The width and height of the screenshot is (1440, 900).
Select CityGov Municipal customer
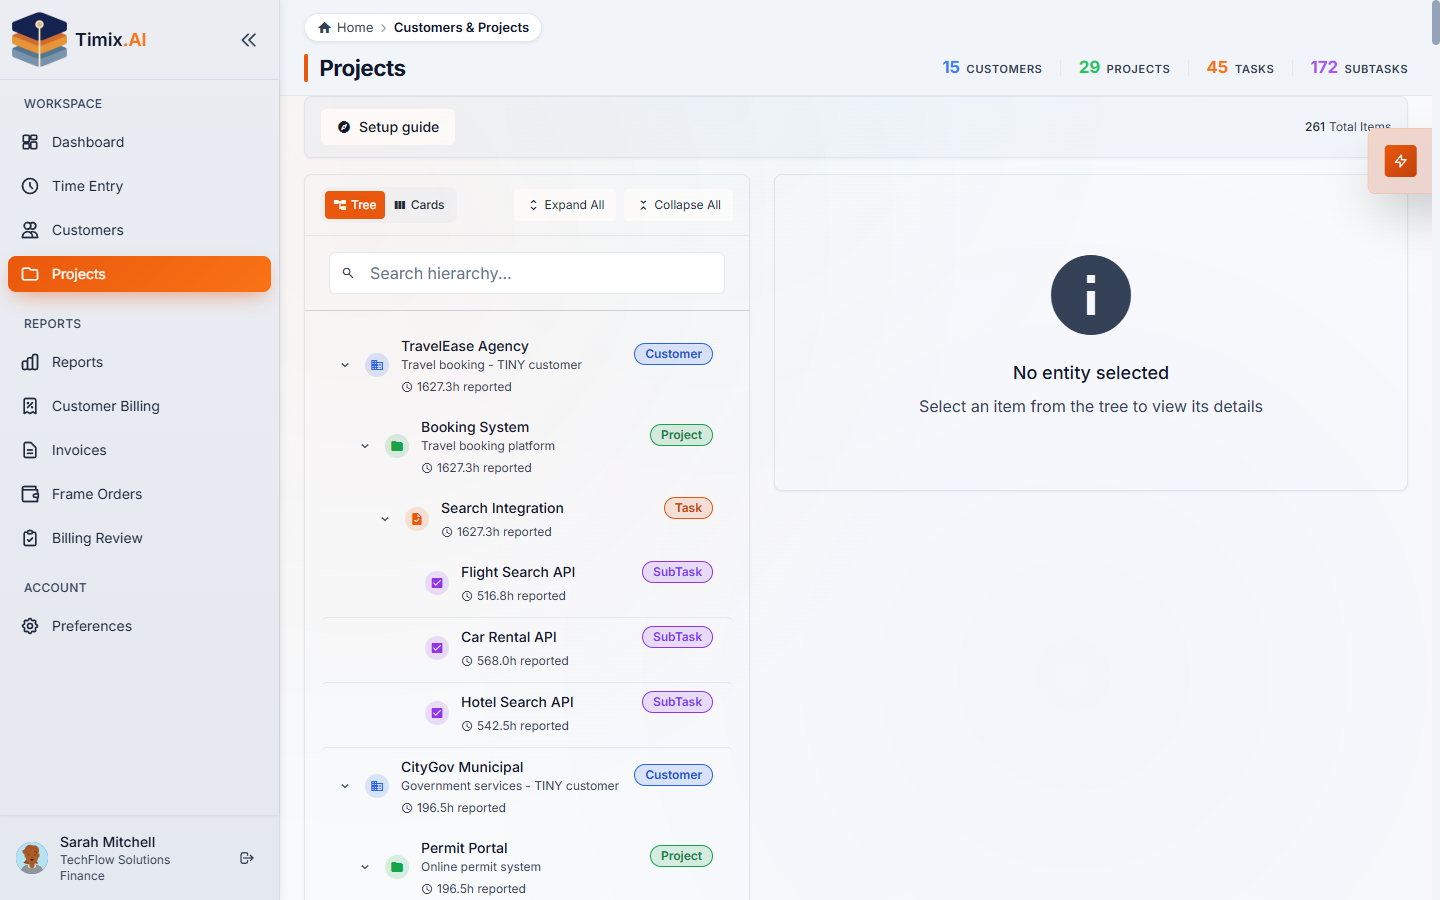[x=462, y=767]
